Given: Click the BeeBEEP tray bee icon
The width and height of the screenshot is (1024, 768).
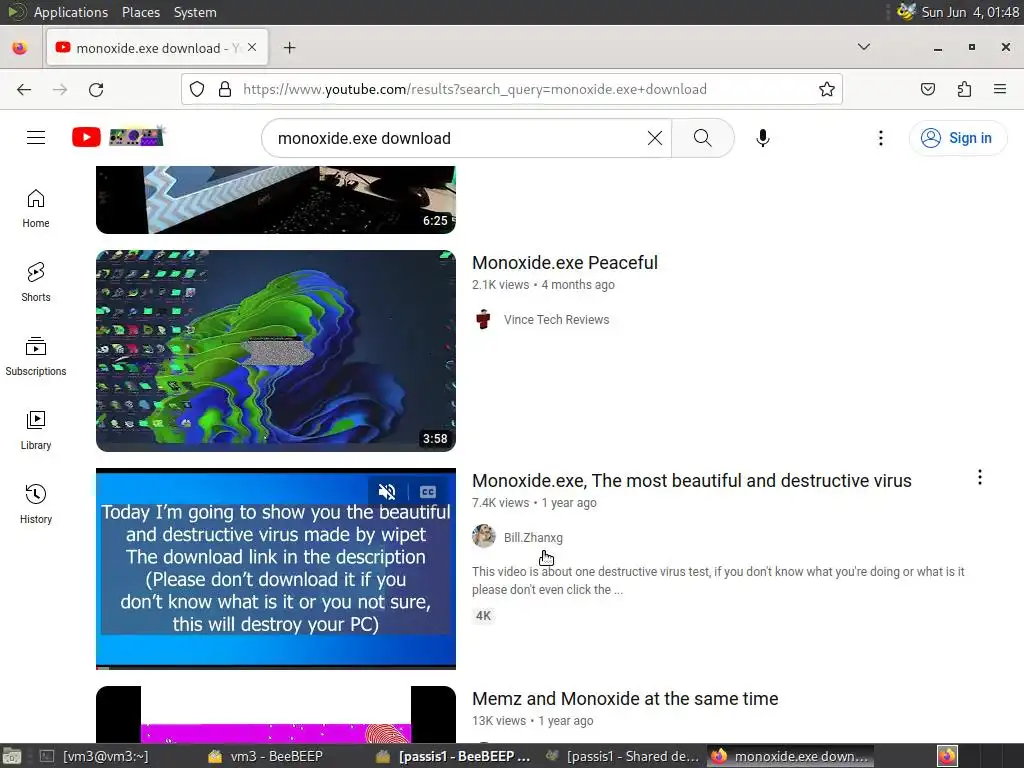Looking at the screenshot, I should coord(906,11).
